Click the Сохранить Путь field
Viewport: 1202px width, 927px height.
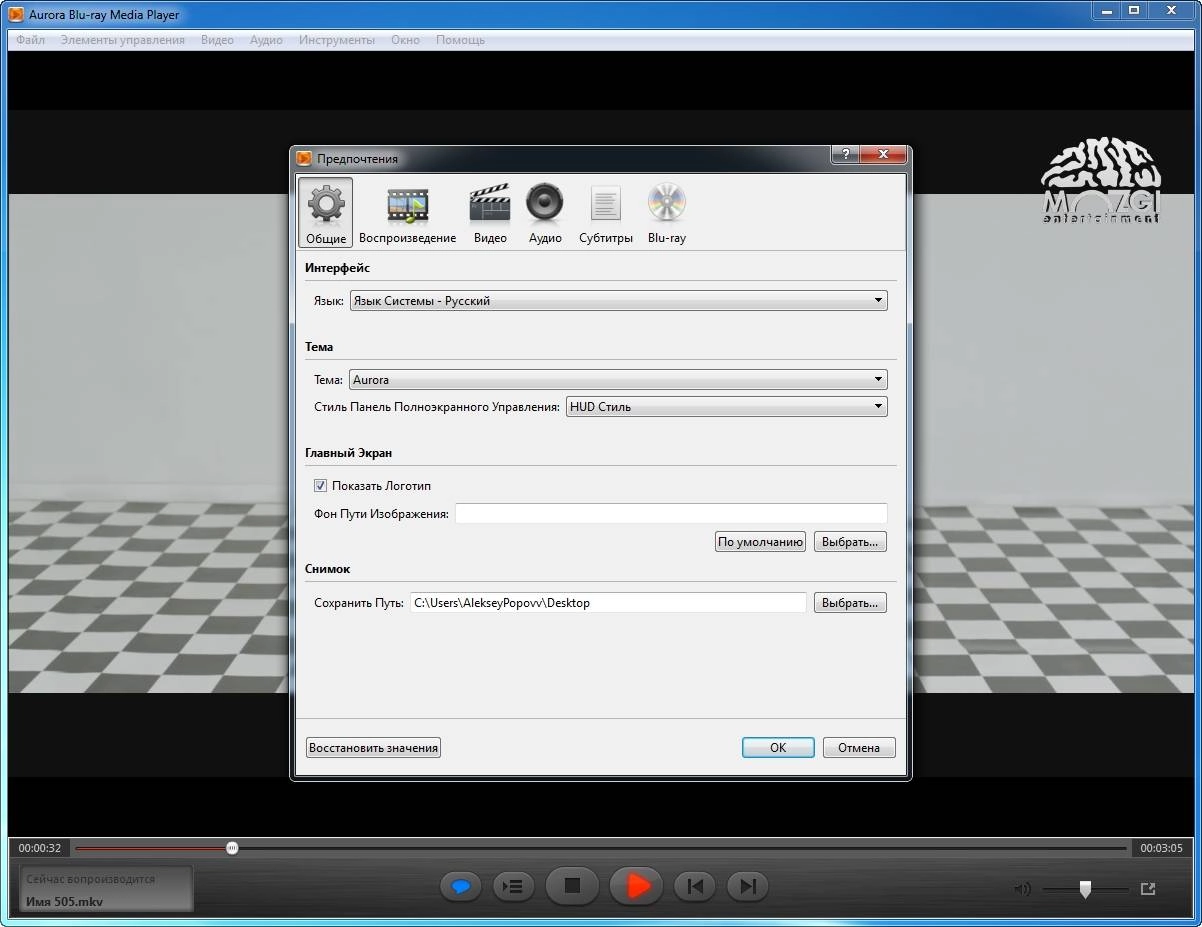point(608,603)
